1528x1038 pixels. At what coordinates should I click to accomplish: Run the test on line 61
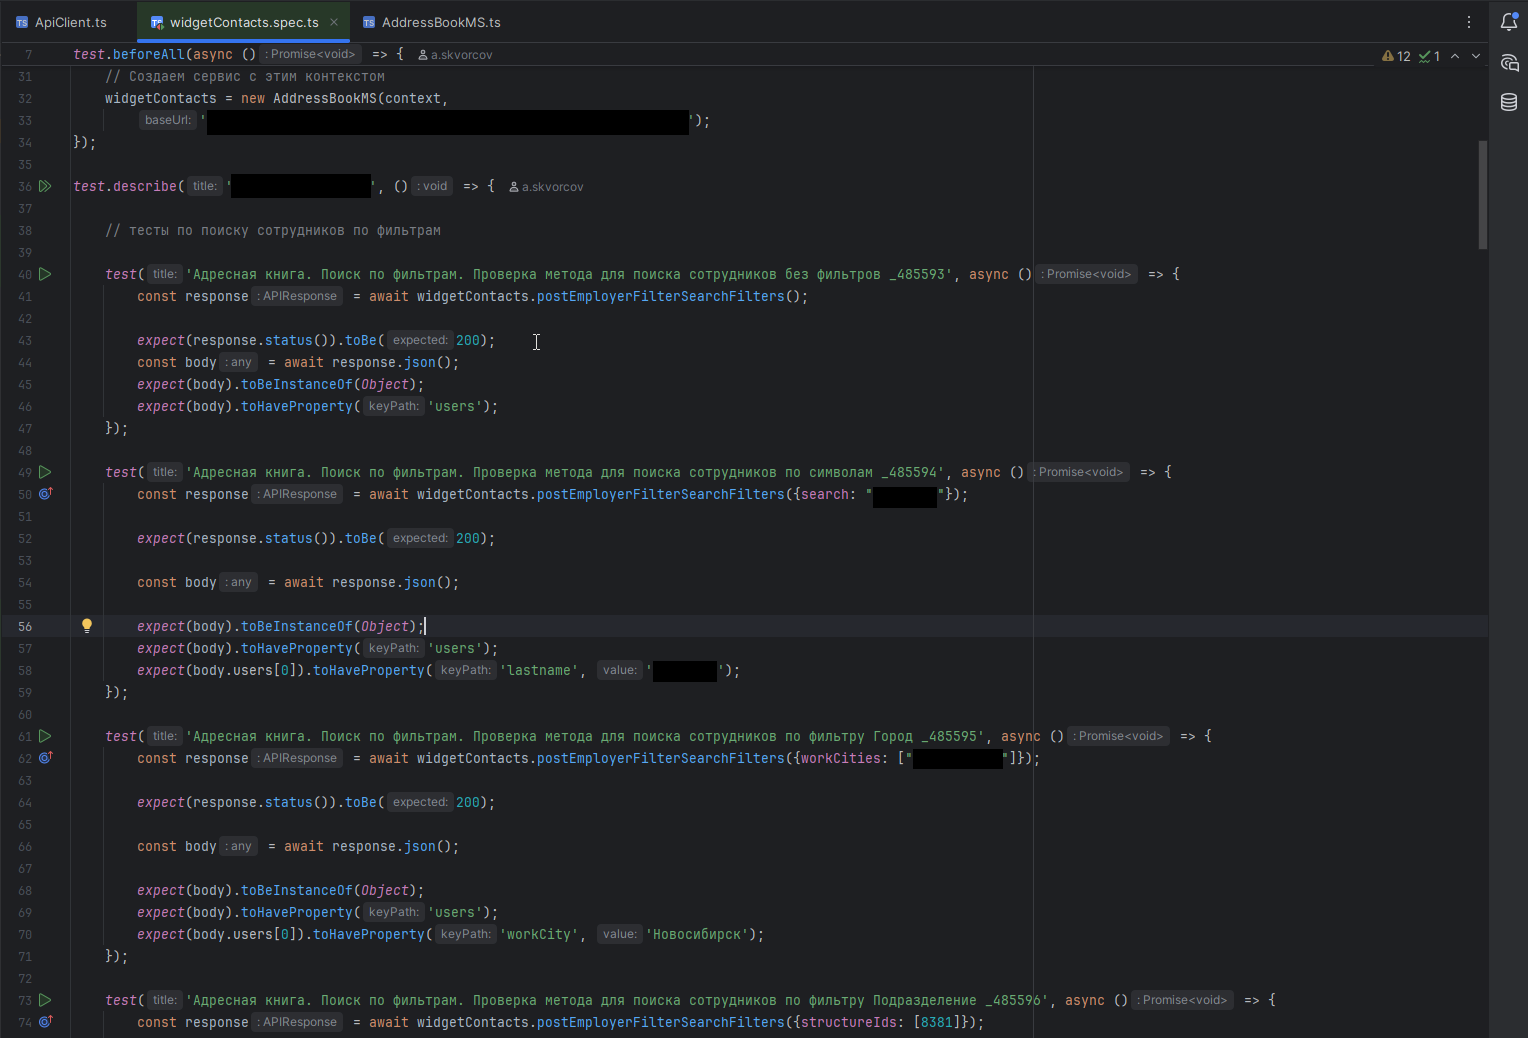click(x=45, y=736)
